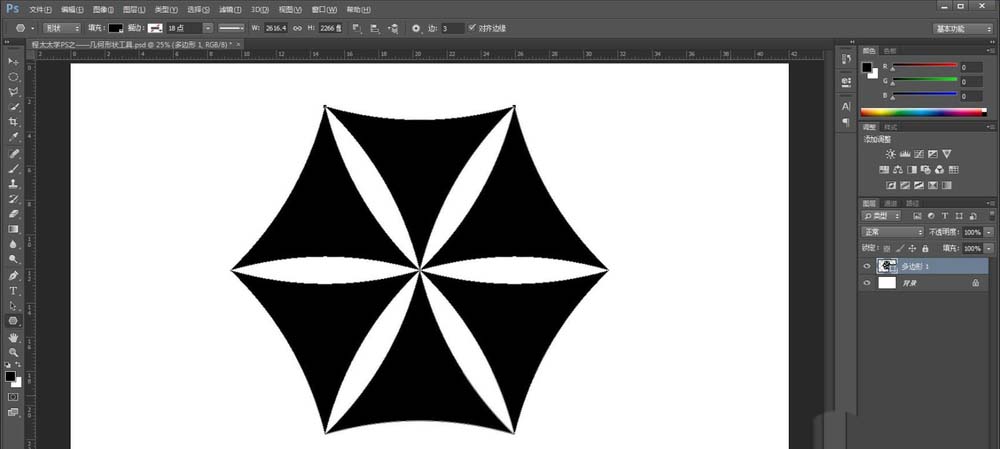Image resolution: width=1000 pixels, height=449 pixels.
Task: Click the Brightness/Contrast adjustment icon
Action: click(x=890, y=154)
